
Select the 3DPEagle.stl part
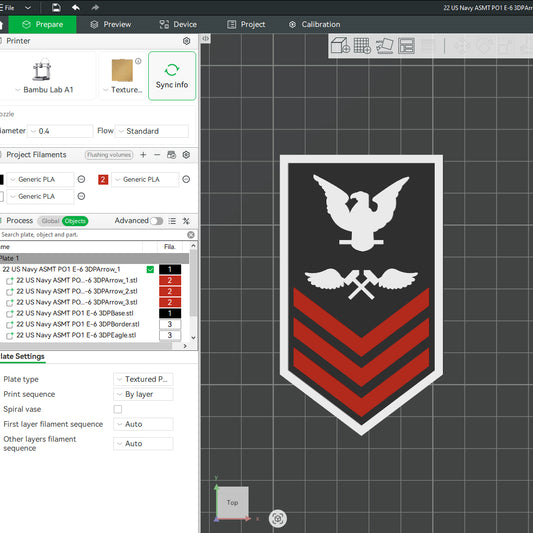[x=76, y=335]
